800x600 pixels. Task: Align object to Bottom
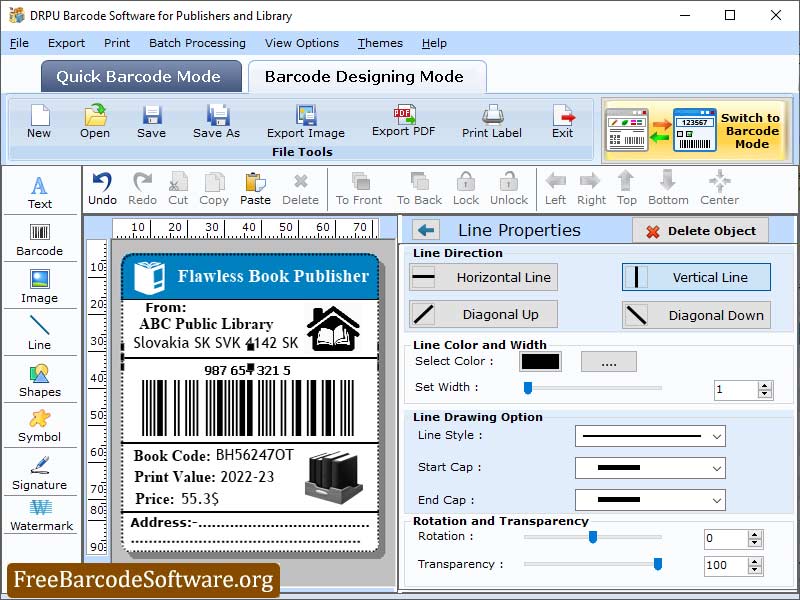point(668,189)
